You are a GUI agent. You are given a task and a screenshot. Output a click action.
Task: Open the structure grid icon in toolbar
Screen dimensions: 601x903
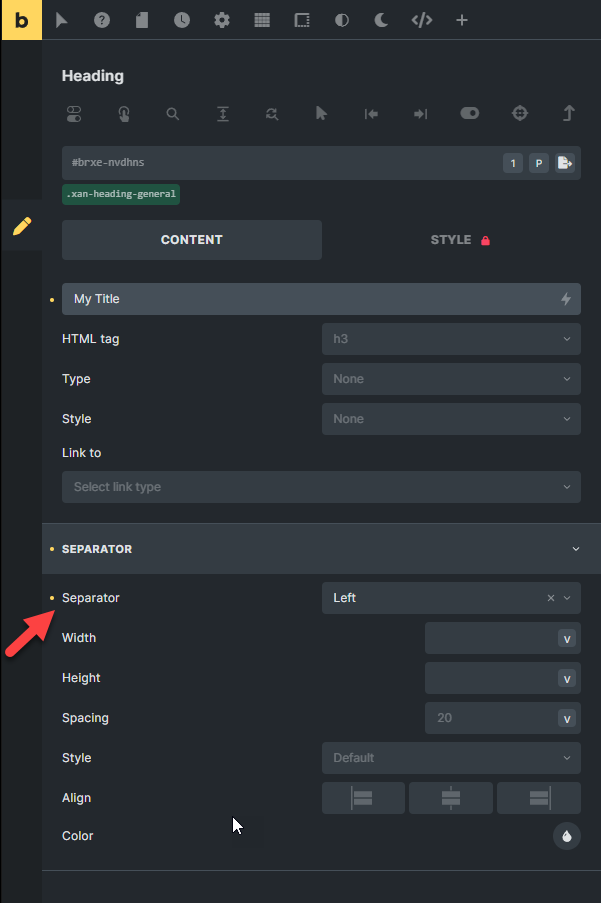click(x=261, y=20)
